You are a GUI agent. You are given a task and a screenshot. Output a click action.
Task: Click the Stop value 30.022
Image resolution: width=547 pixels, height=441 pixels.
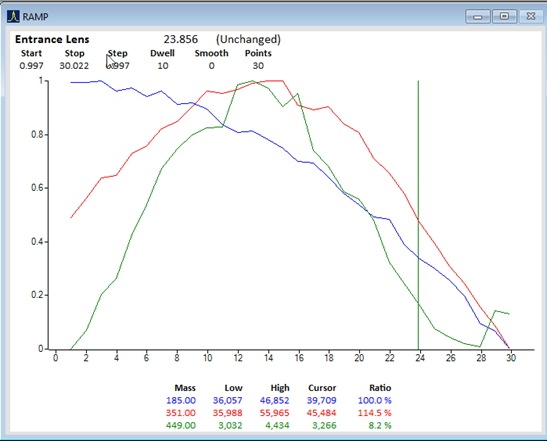tap(74, 66)
